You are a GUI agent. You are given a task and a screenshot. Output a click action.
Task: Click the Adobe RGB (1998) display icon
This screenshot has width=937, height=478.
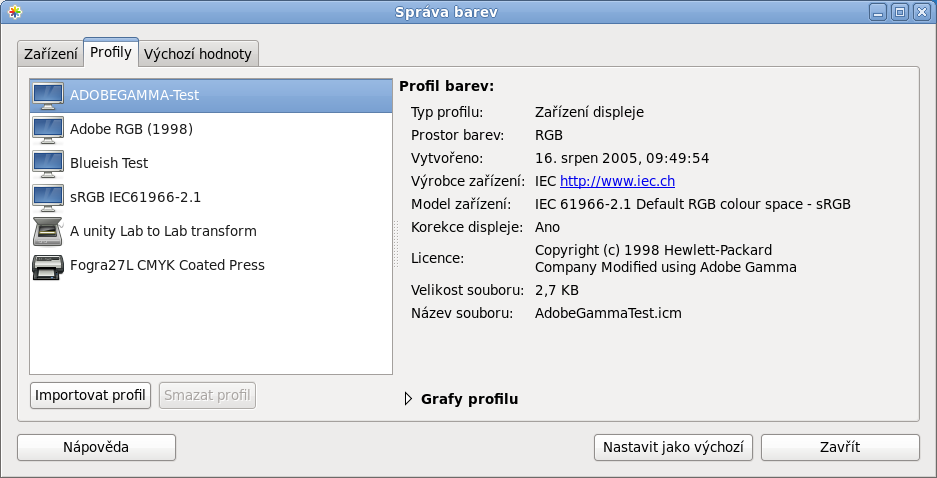point(48,129)
